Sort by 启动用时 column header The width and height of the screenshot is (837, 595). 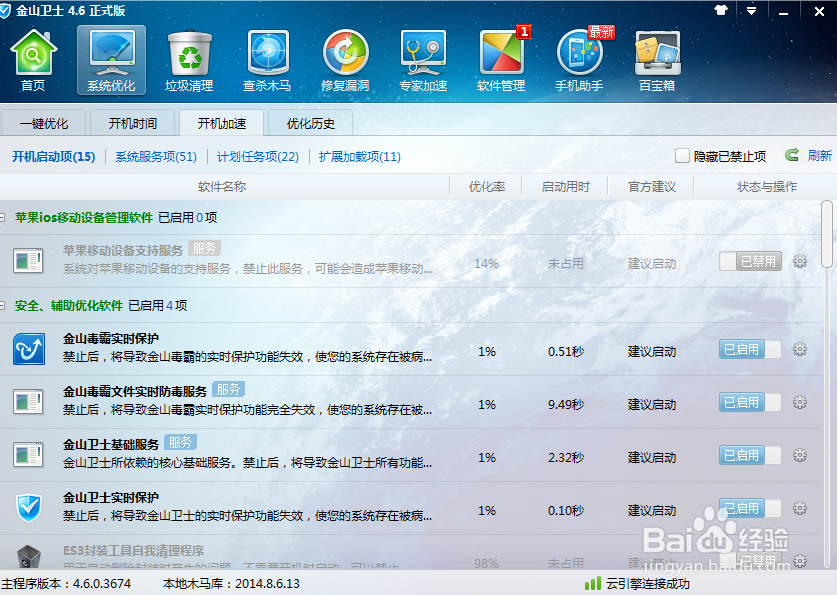coord(565,186)
